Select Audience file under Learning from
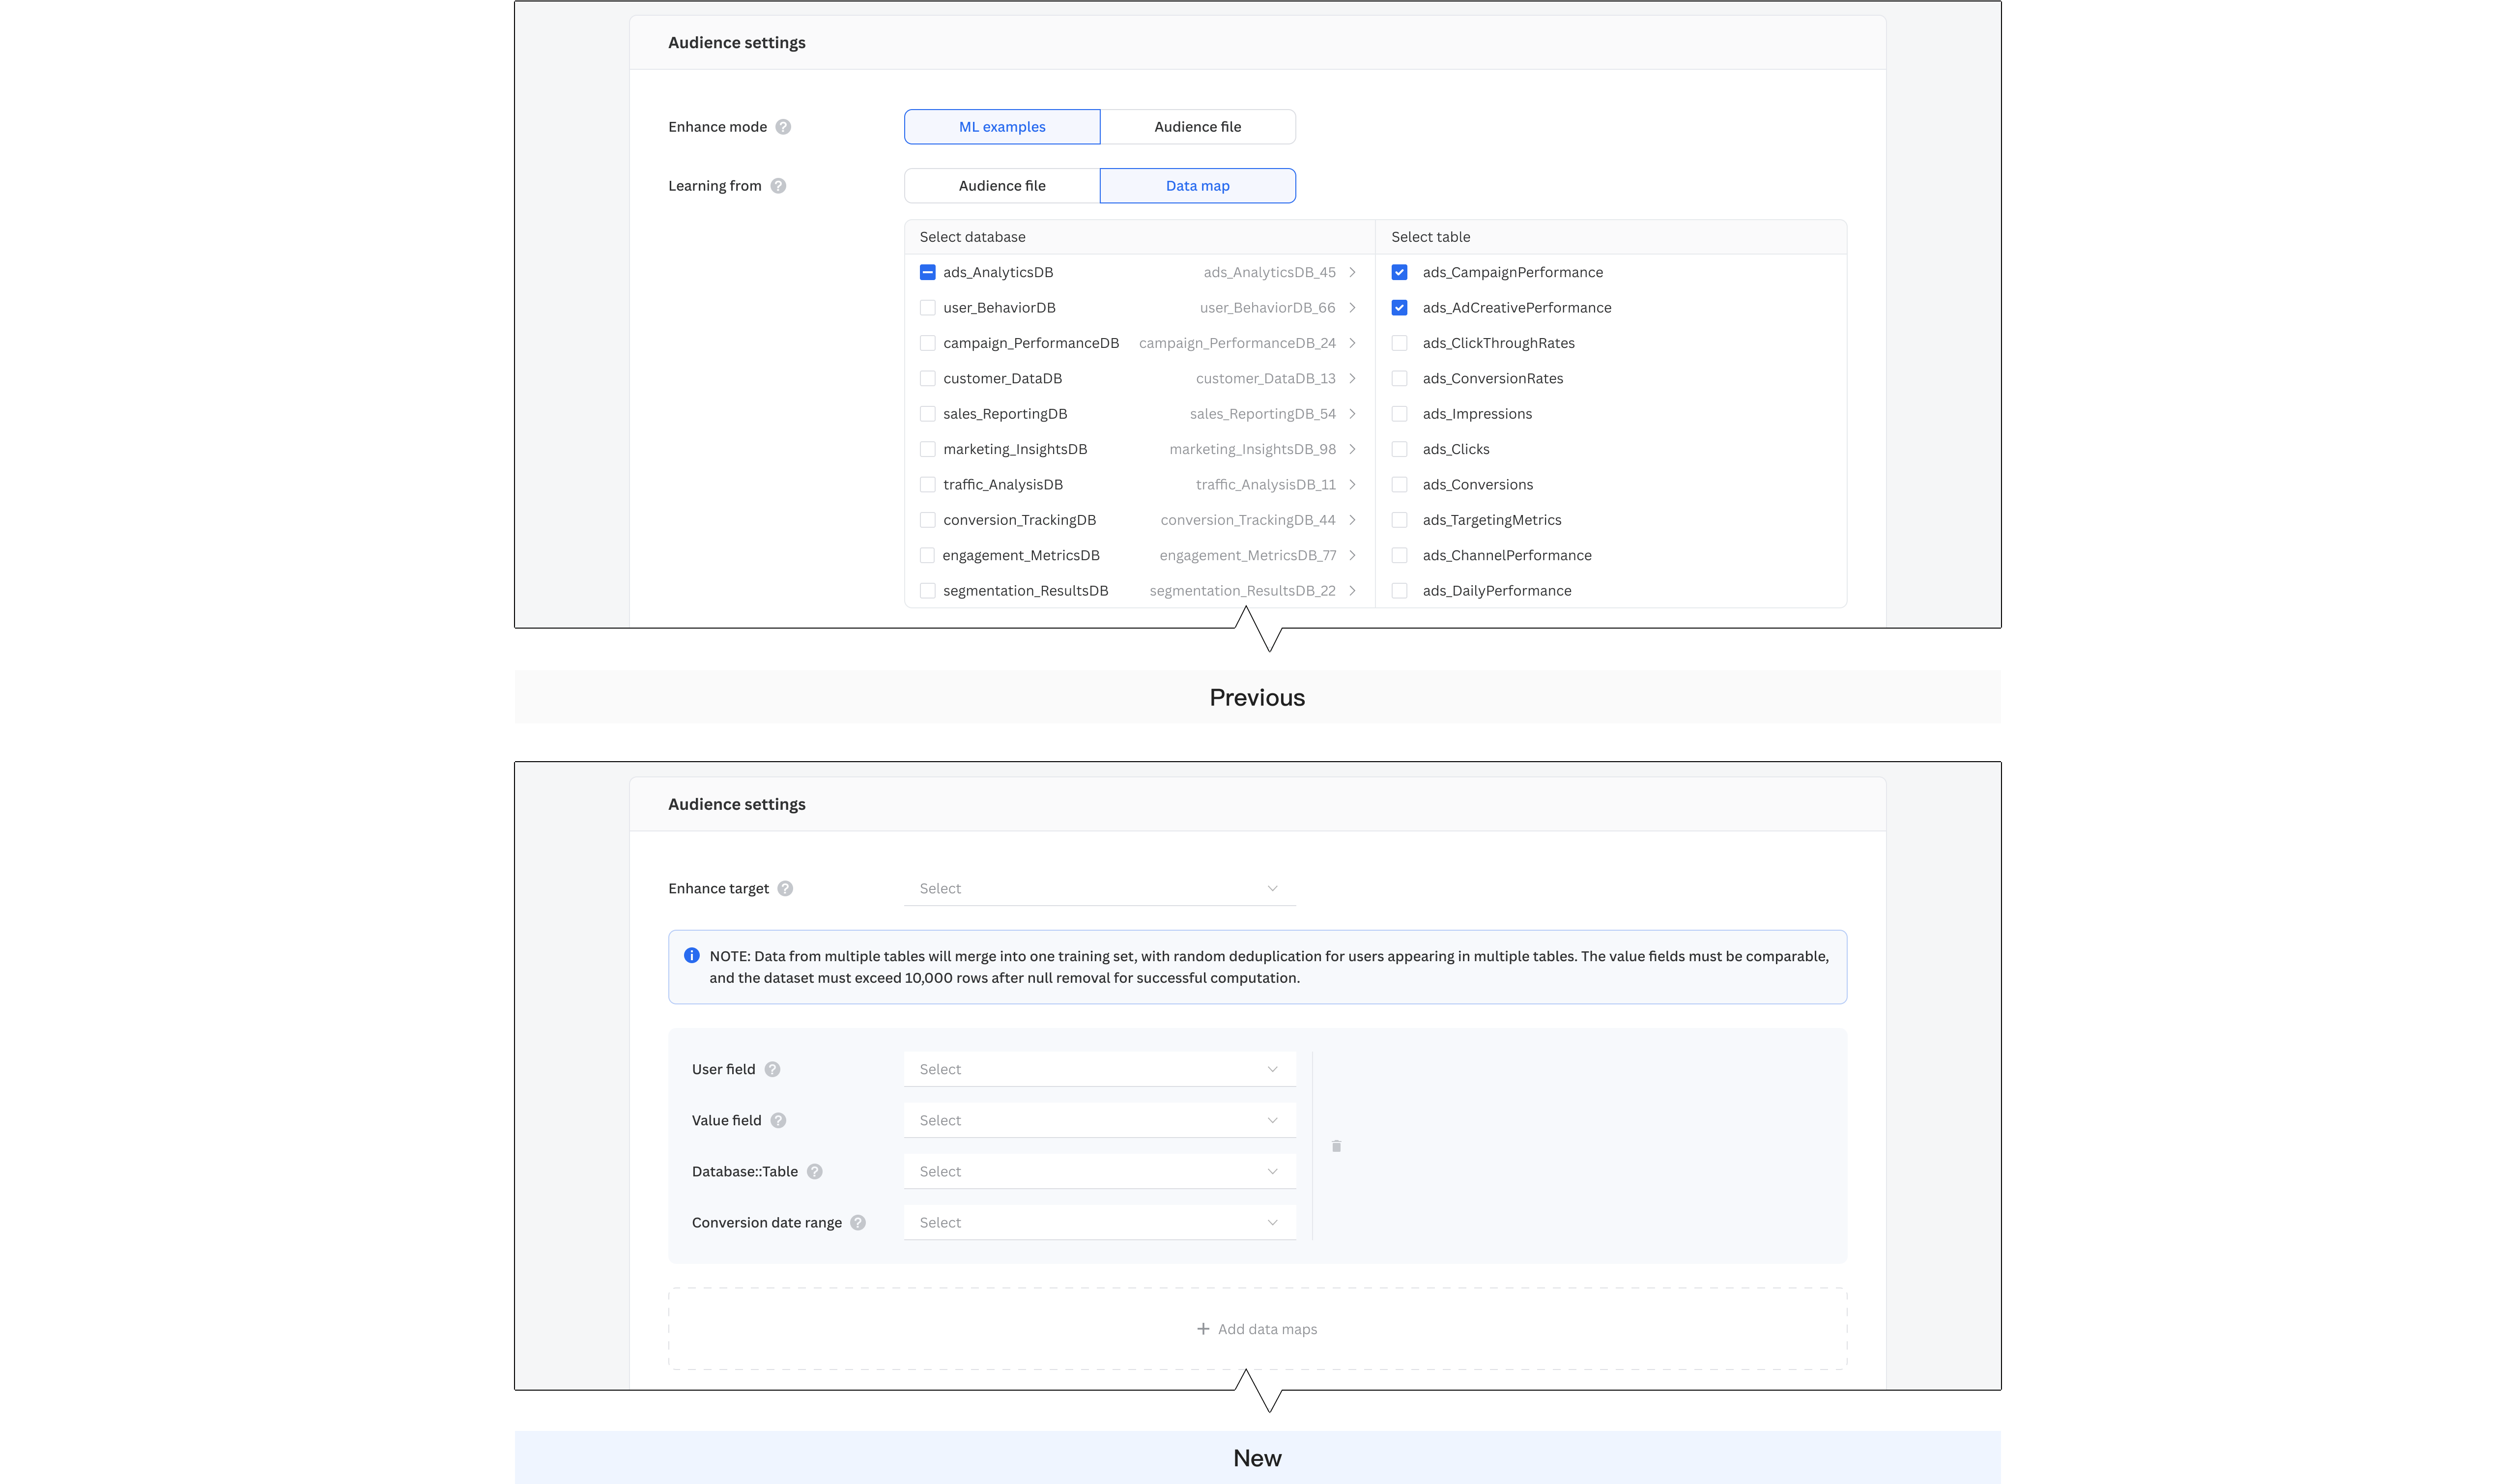This screenshot has height=1484, width=2516. pos(1002,186)
